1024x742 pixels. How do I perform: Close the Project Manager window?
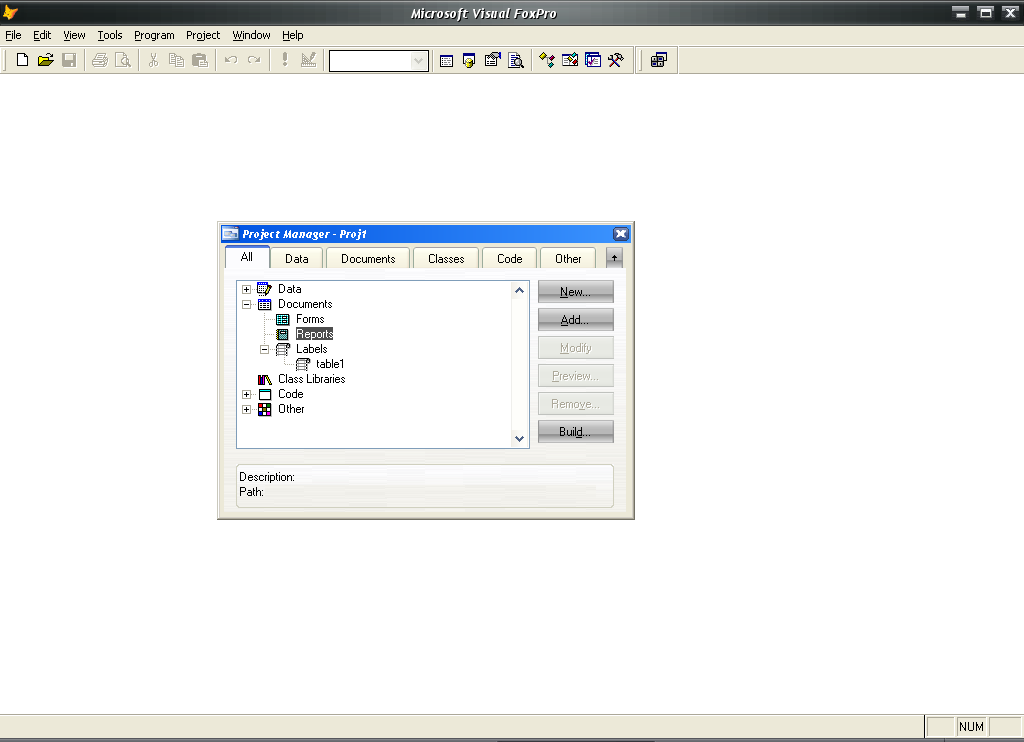(x=620, y=233)
